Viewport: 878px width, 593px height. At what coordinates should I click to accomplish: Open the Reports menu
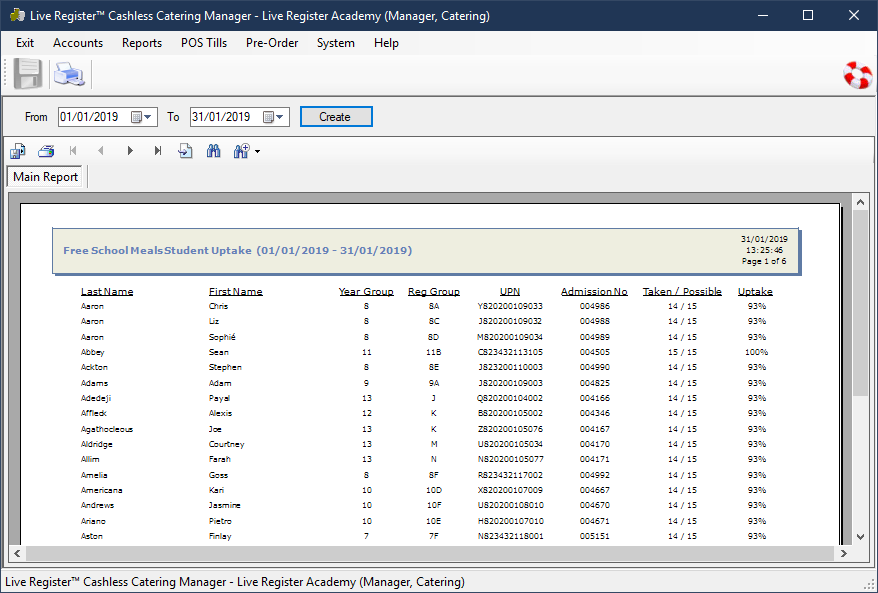point(142,43)
